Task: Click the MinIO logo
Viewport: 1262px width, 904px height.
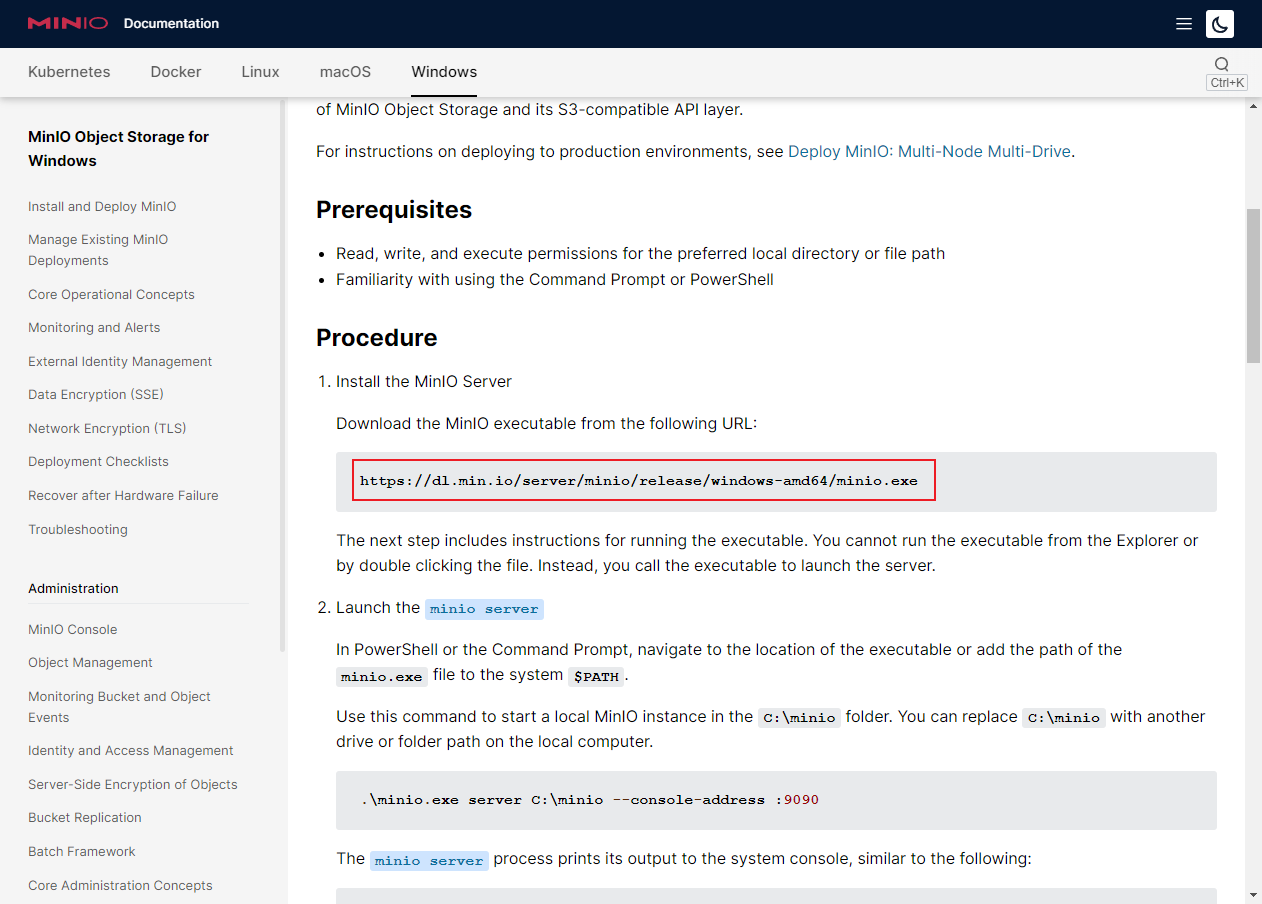Action: coord(67,23)
